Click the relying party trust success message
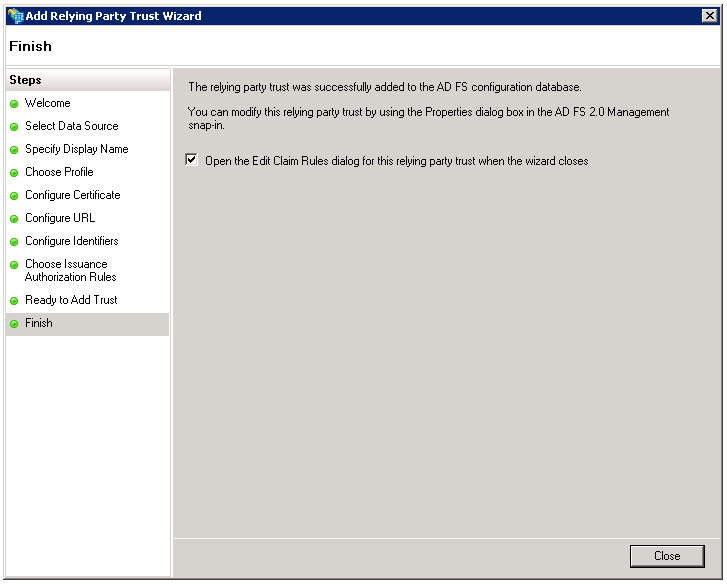Screen dimensions: 727x584 pyautogui.click(x=385, y=88)
